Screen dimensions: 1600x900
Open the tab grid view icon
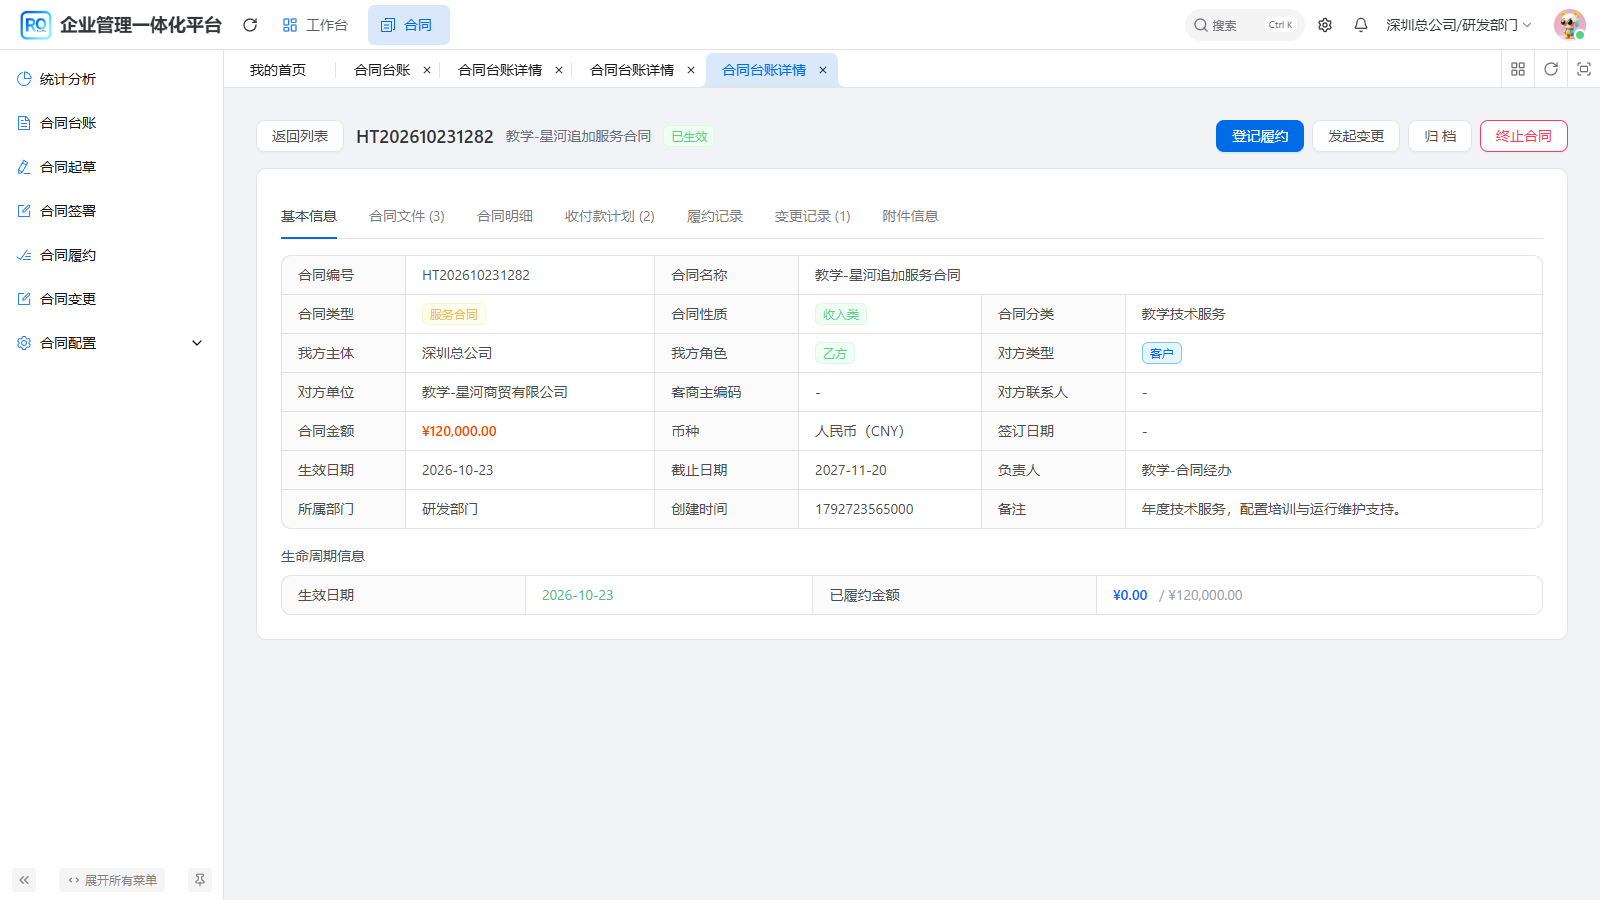1518,69
